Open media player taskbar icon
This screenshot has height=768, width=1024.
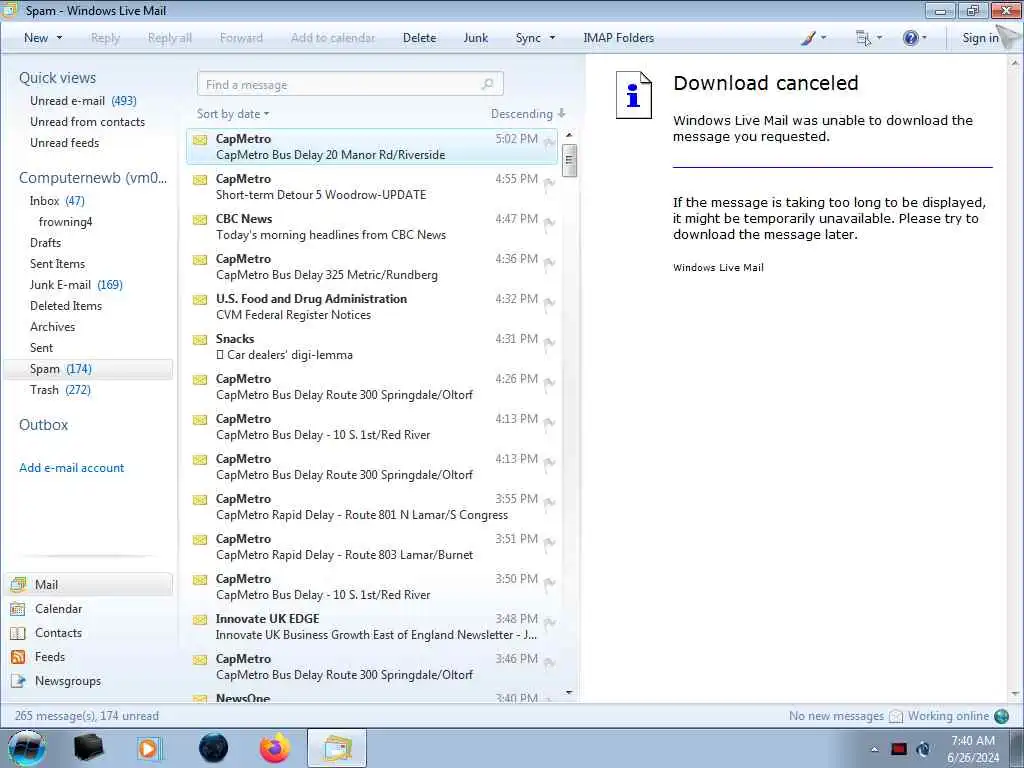(x=149, y=748)
